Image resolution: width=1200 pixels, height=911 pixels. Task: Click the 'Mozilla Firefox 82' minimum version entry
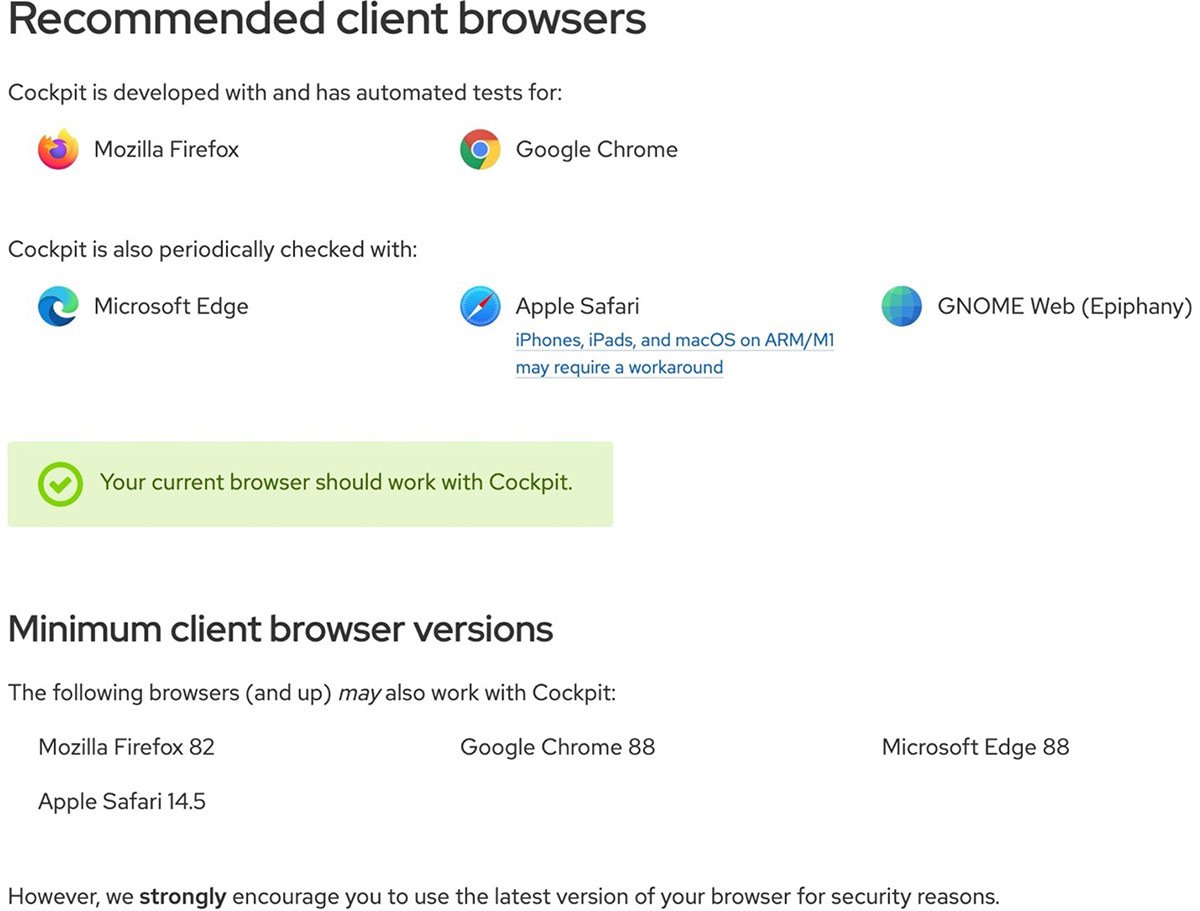pos(126,747)
